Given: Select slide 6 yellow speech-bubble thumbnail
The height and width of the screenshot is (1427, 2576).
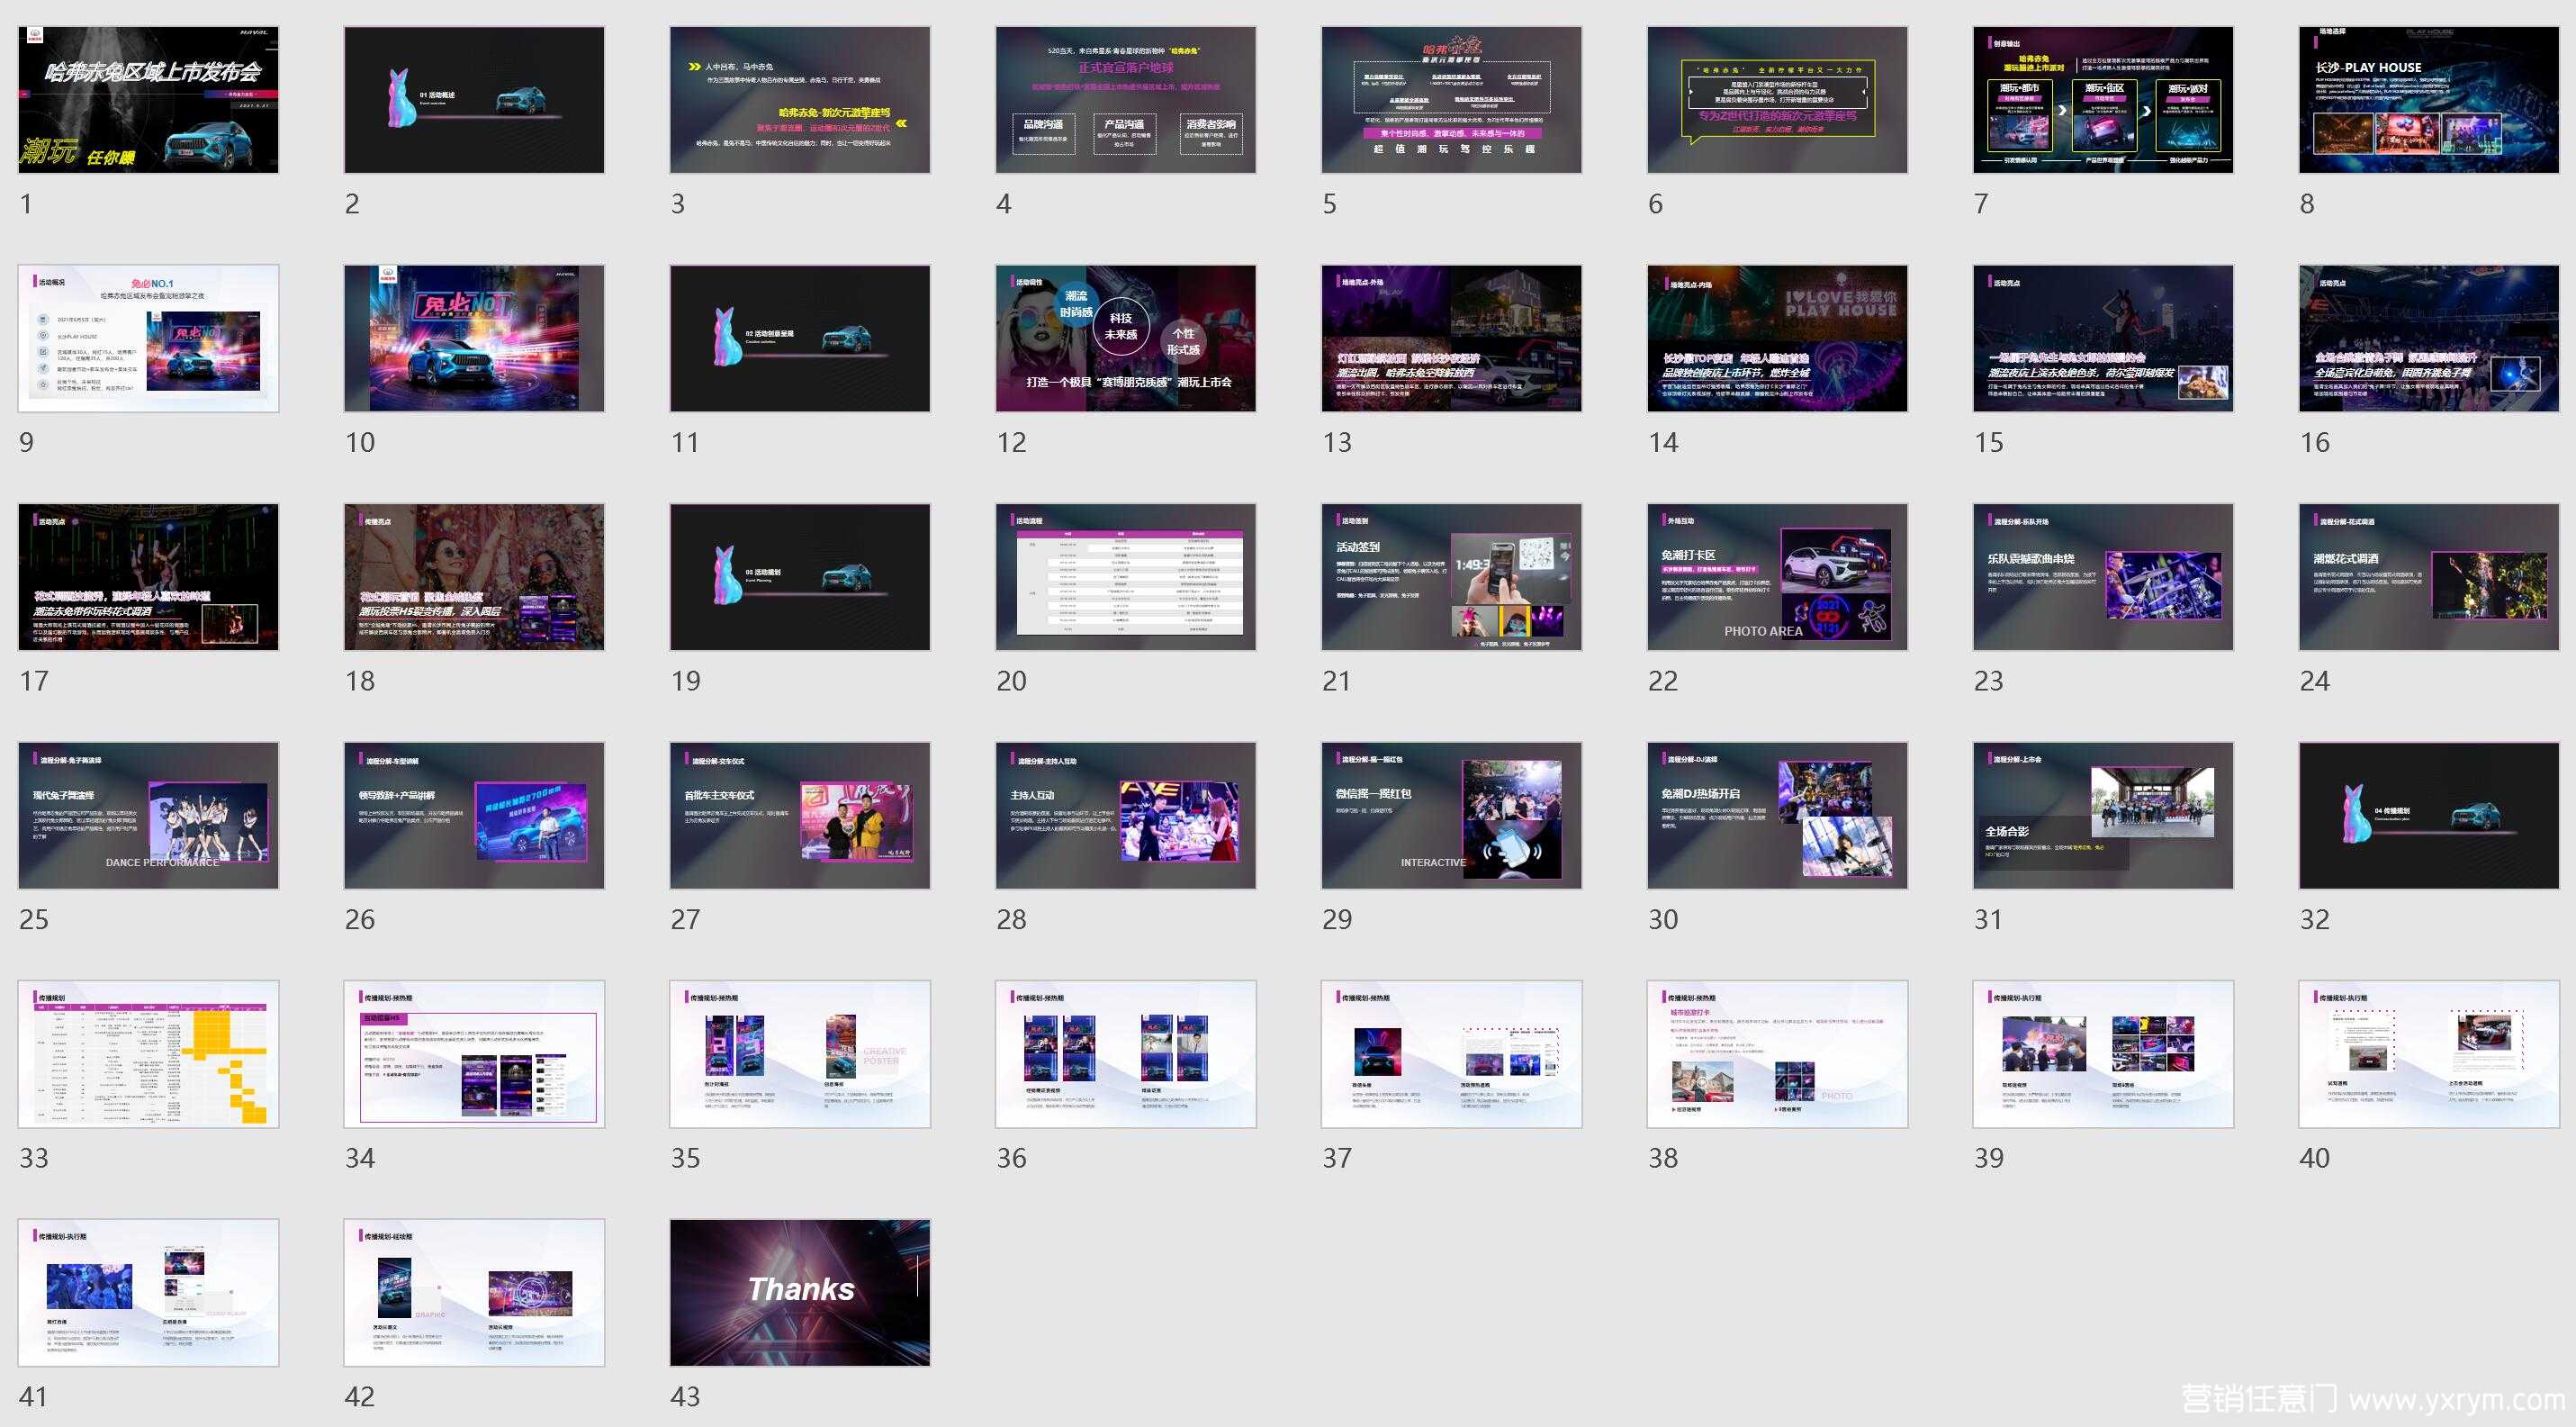Looking at the screenshot, I should (1778, 100).
